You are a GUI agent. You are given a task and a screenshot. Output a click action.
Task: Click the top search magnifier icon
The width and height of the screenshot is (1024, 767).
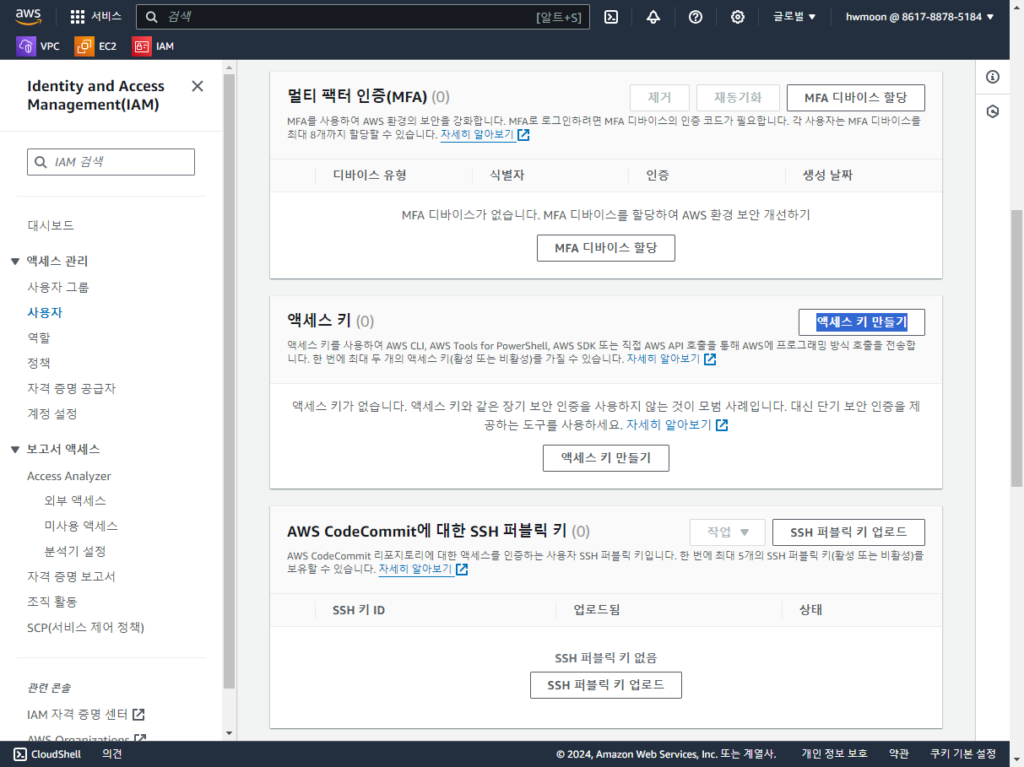click(x=152, y=17)
